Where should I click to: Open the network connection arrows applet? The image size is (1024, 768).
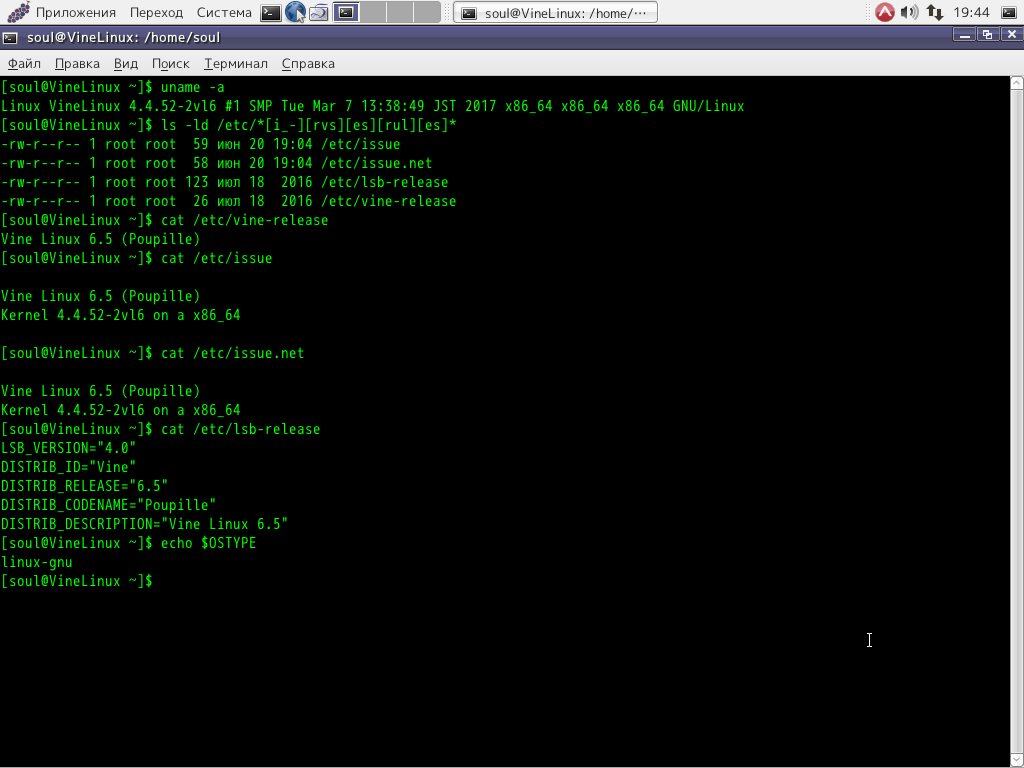935,12
